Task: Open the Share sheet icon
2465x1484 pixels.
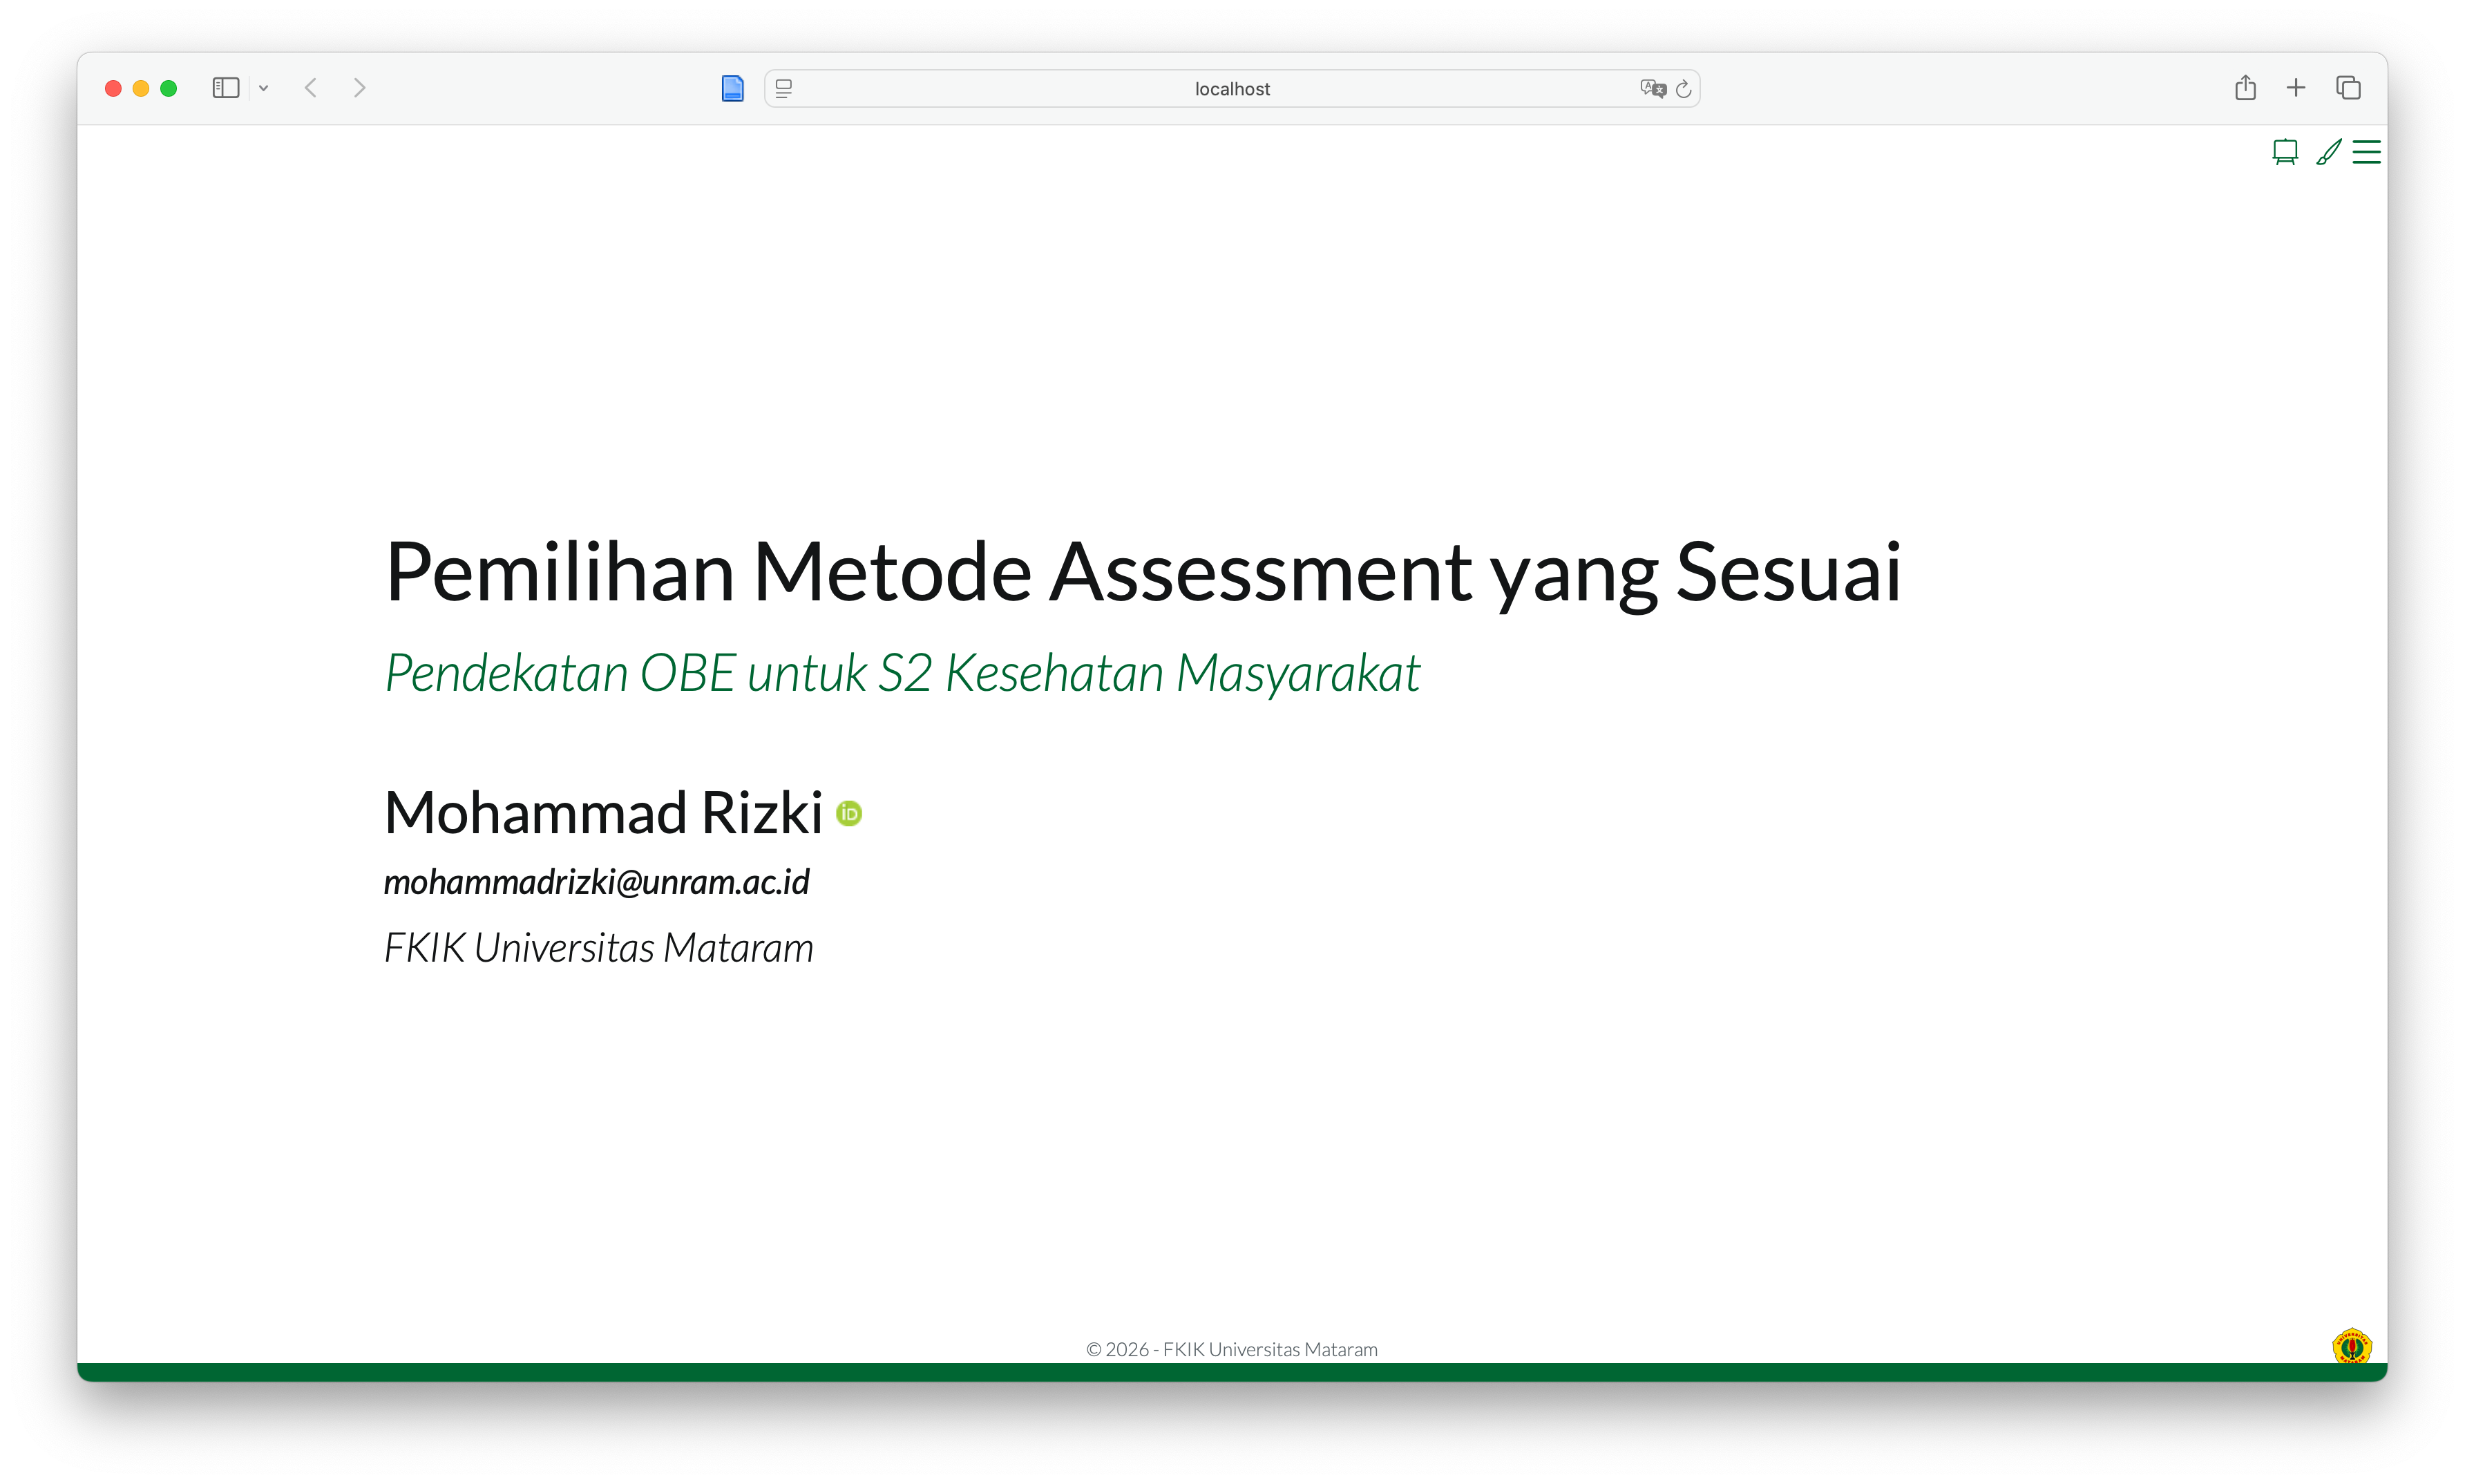Action: pos(2245,88)
